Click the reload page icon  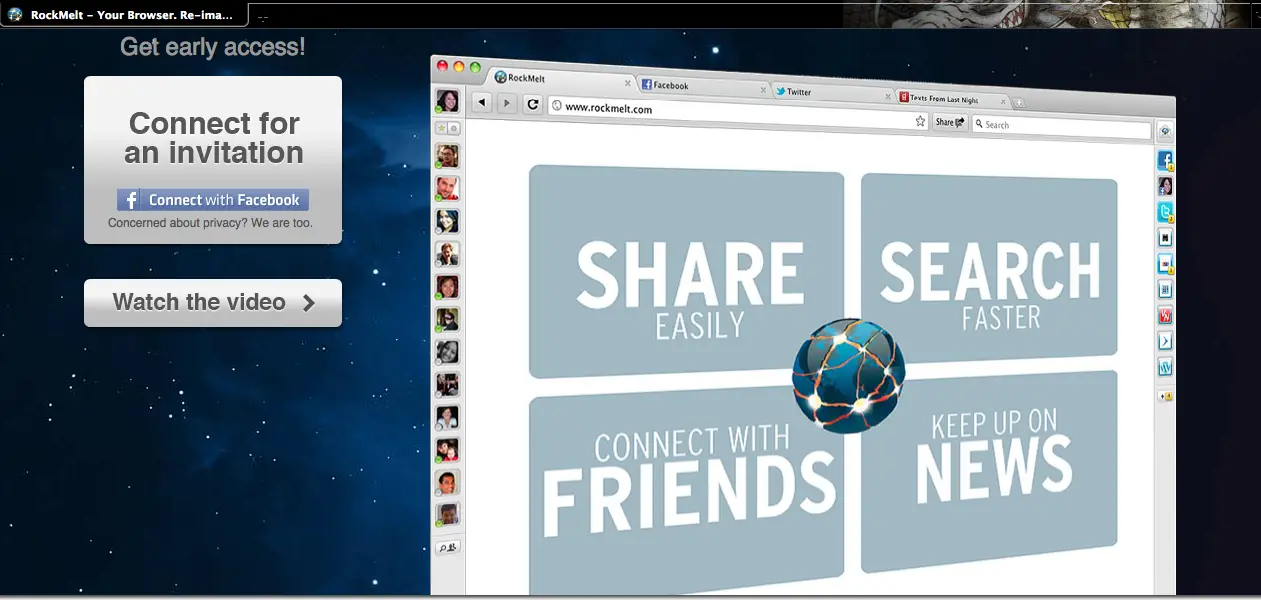click(x=533, y=104)
